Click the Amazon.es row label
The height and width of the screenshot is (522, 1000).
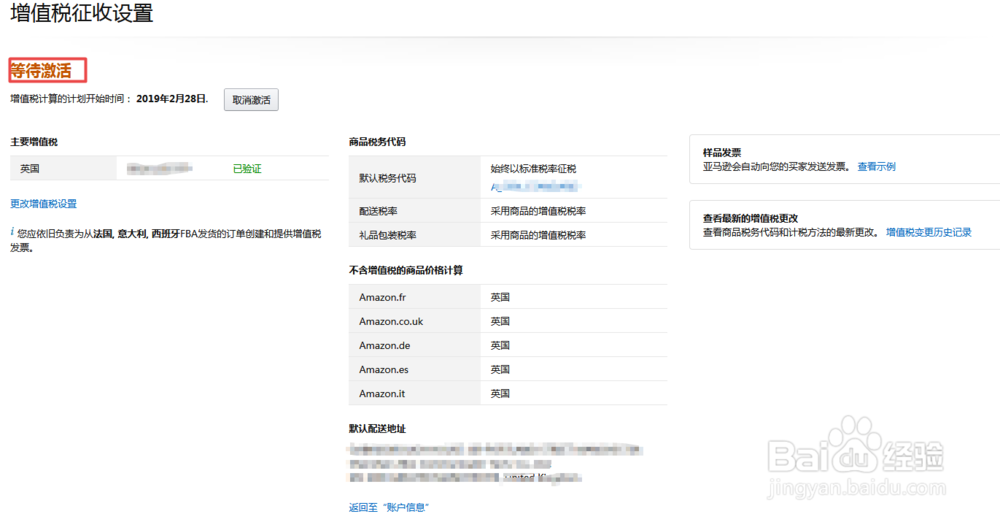(384, 370)
